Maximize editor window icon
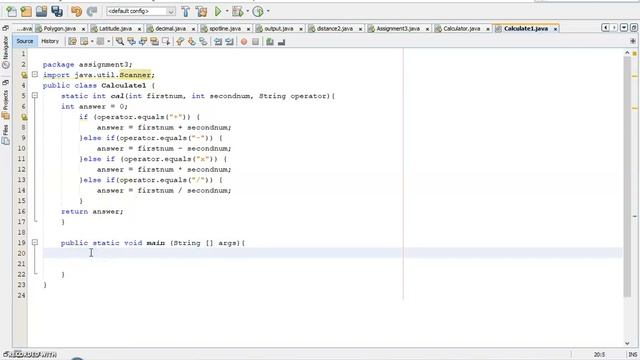This screenshot has width=640, height=360. tap(633, 28)
